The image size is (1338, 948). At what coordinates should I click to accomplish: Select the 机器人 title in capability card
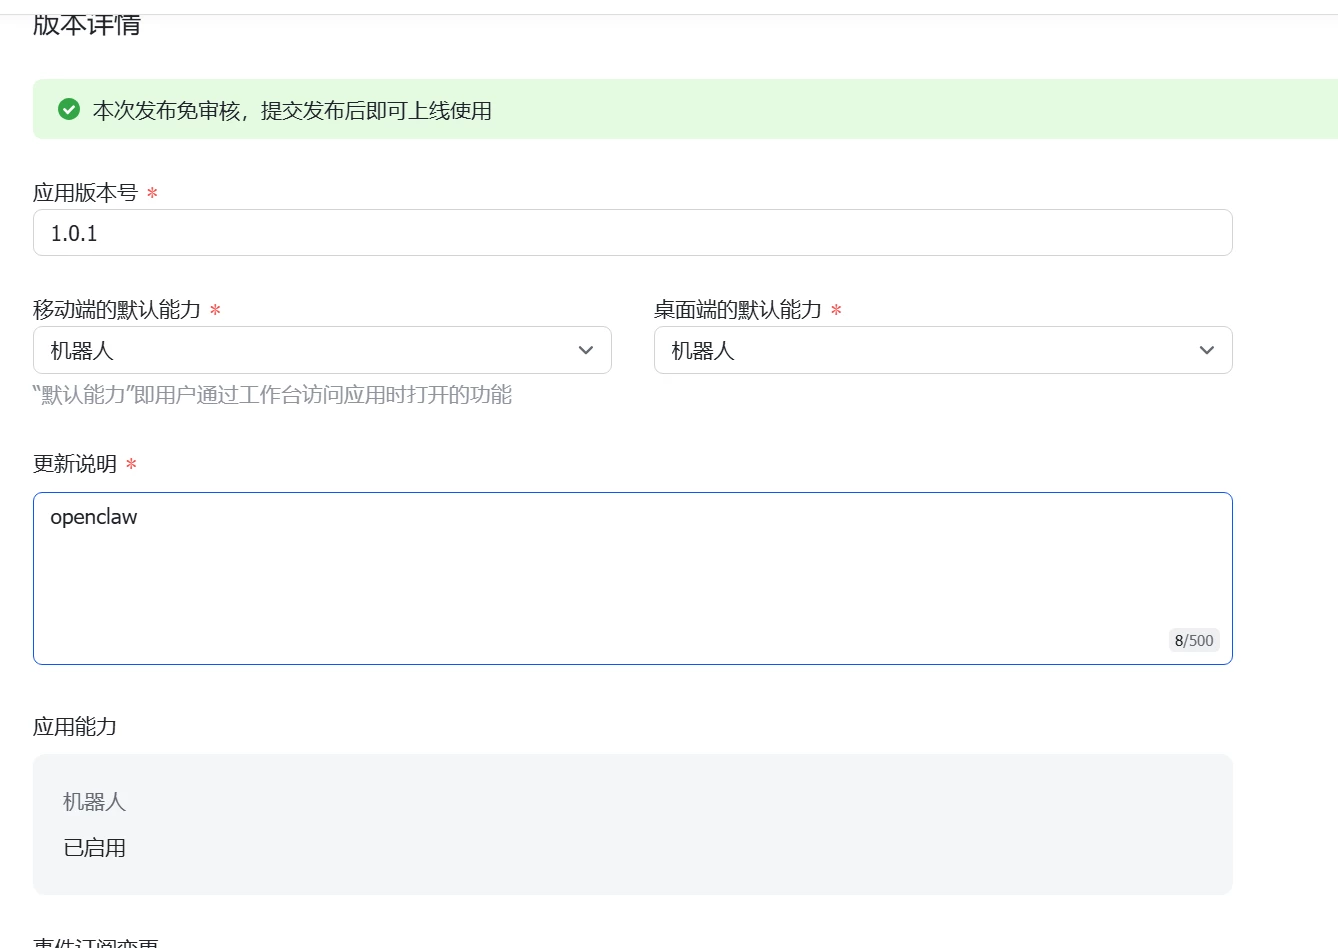[94, 802]
